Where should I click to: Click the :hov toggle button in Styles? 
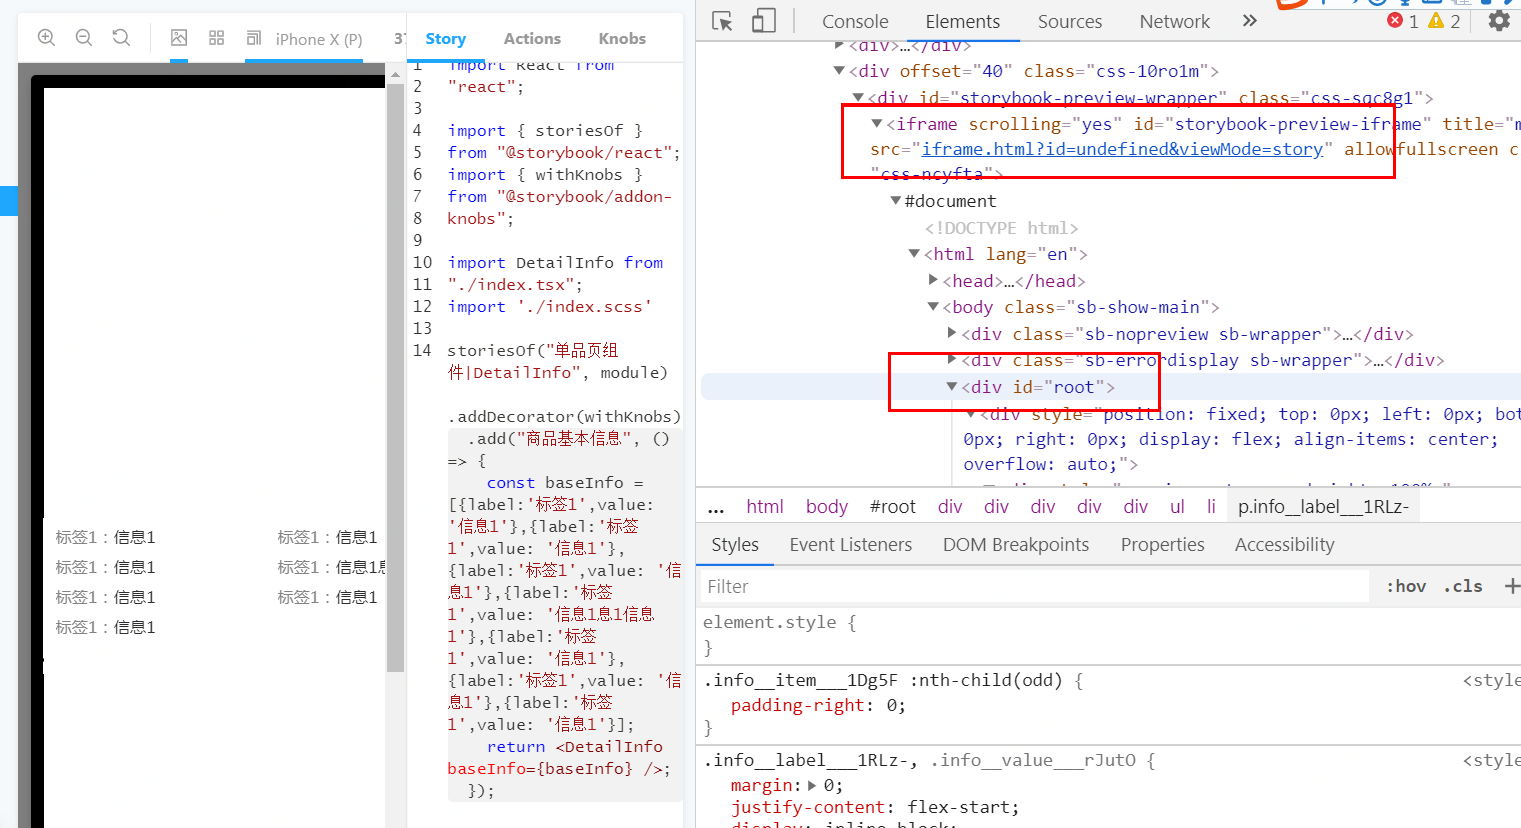[x=1405, y=587]
